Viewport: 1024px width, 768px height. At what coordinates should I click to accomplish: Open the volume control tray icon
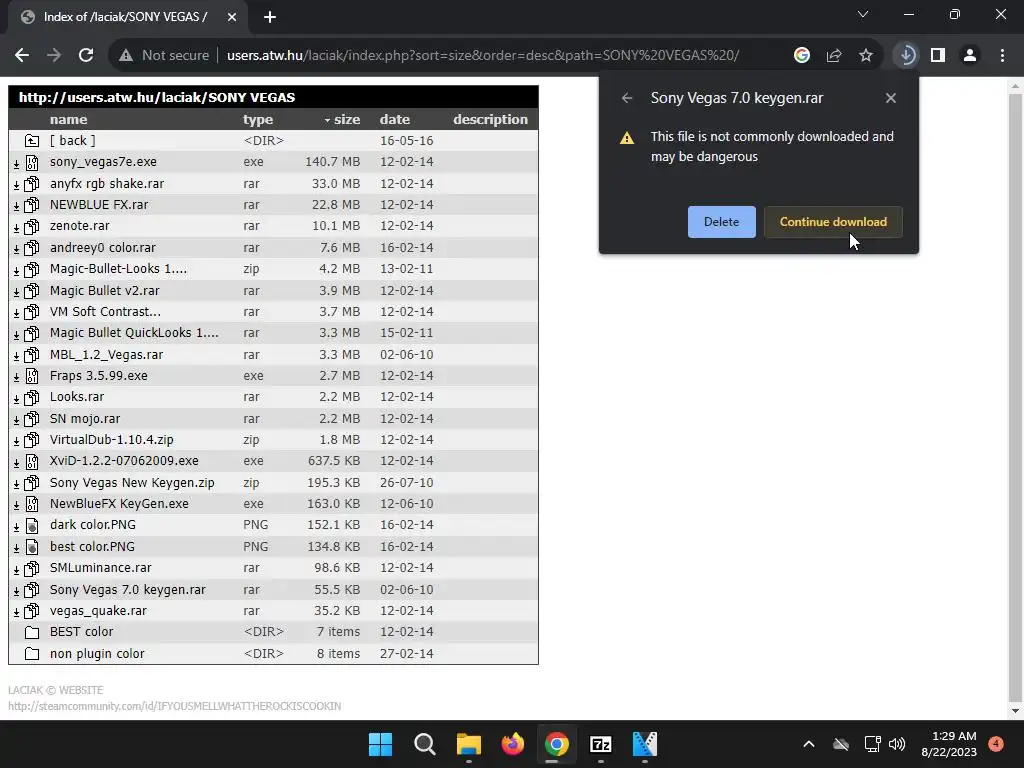(x=897, y=744)
